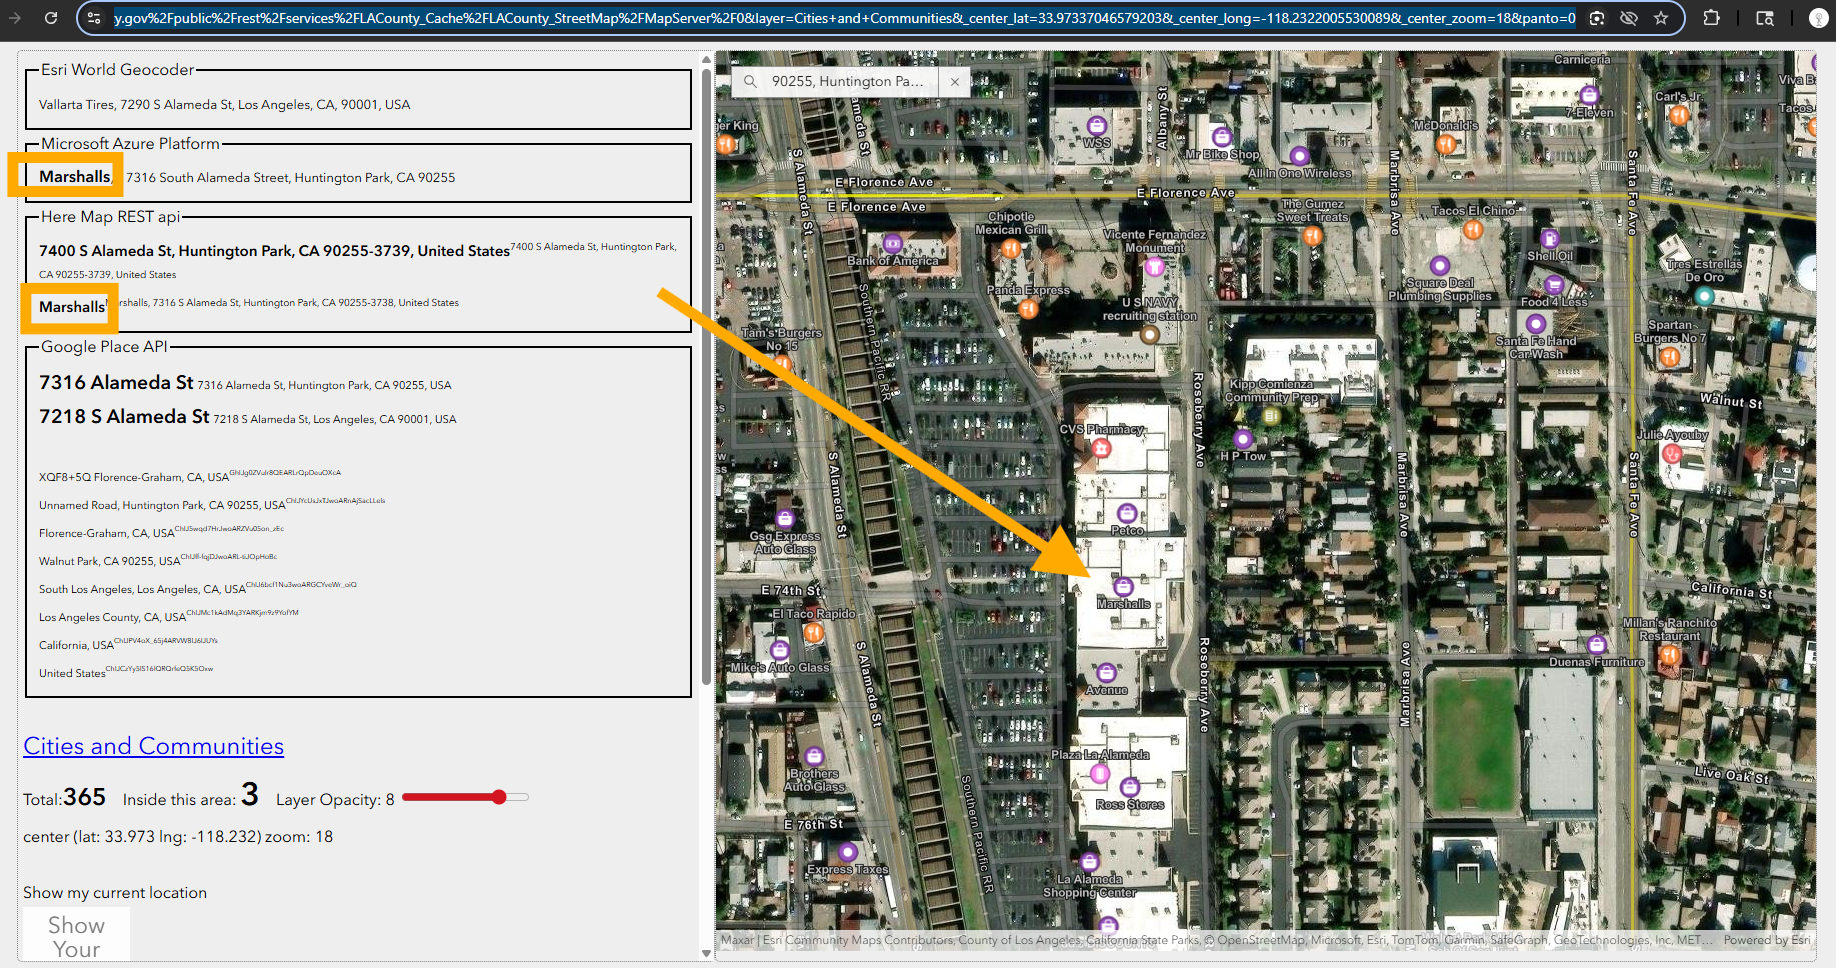
Task: Open the browser extensions puzzle icon
Action: coord(1712,18)
